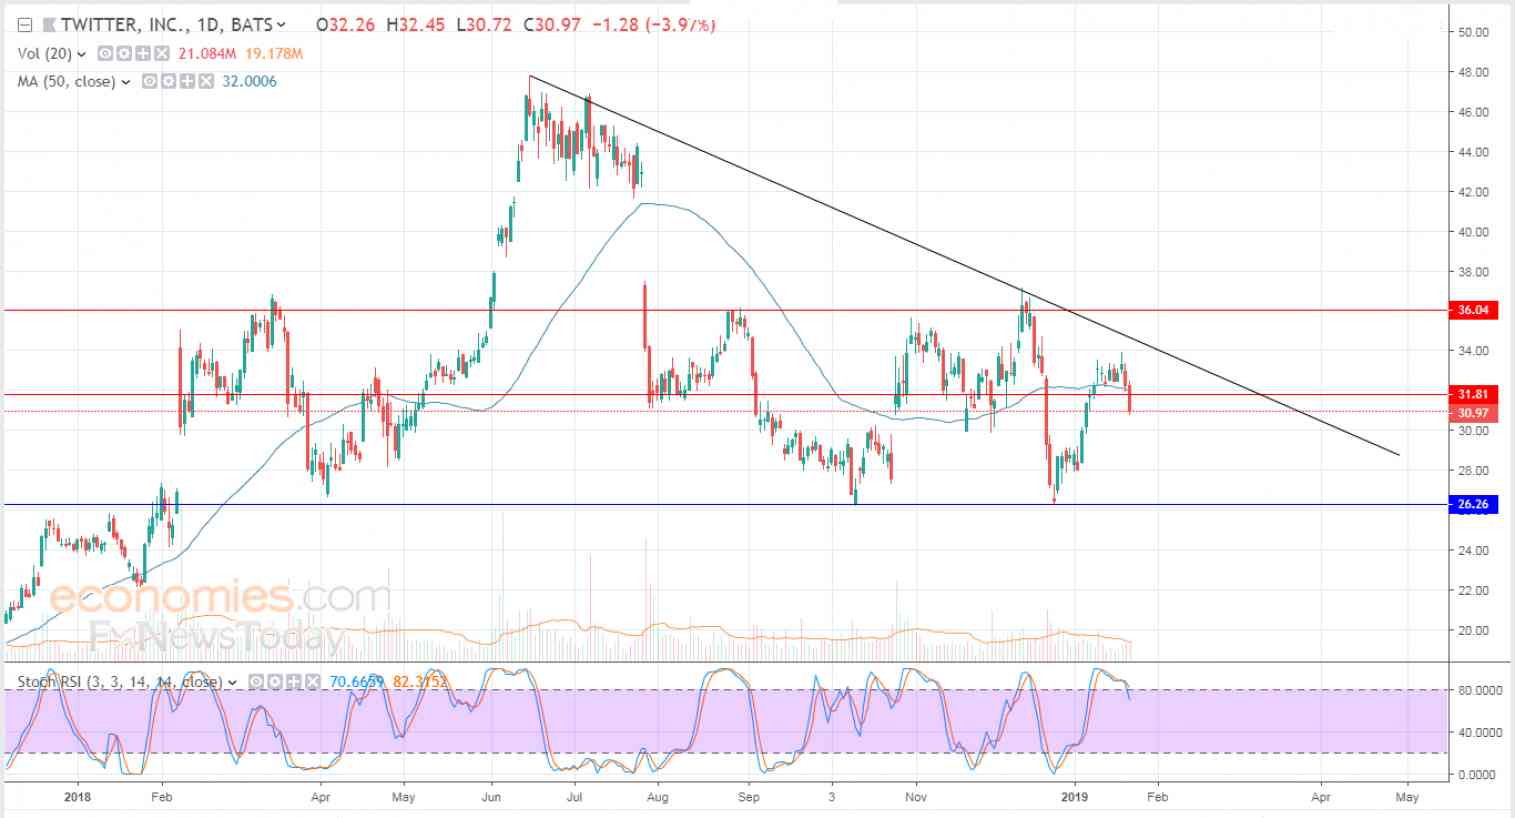Image resolution: width=1515 pixels, height=818 pixels.
Task: Click the Sep label on the time axis
Action: tap(749, 797)
